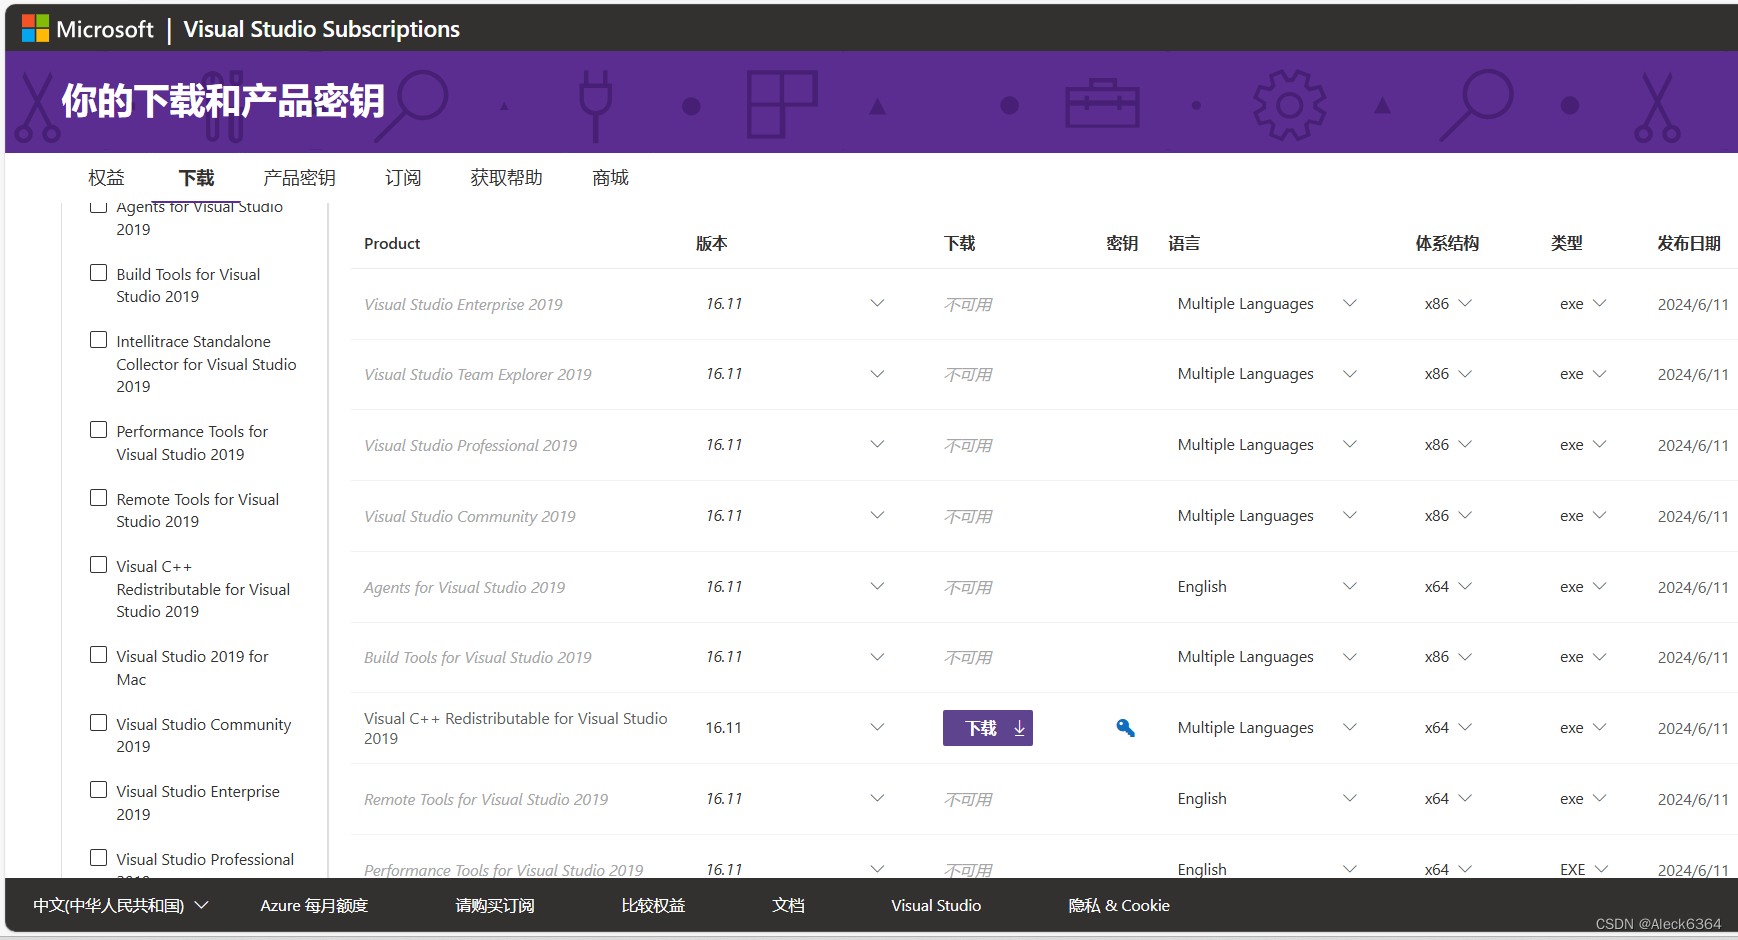Click 你的下载和产品密钥 page heading
1738x940 pixels.
tap(223, 101)
